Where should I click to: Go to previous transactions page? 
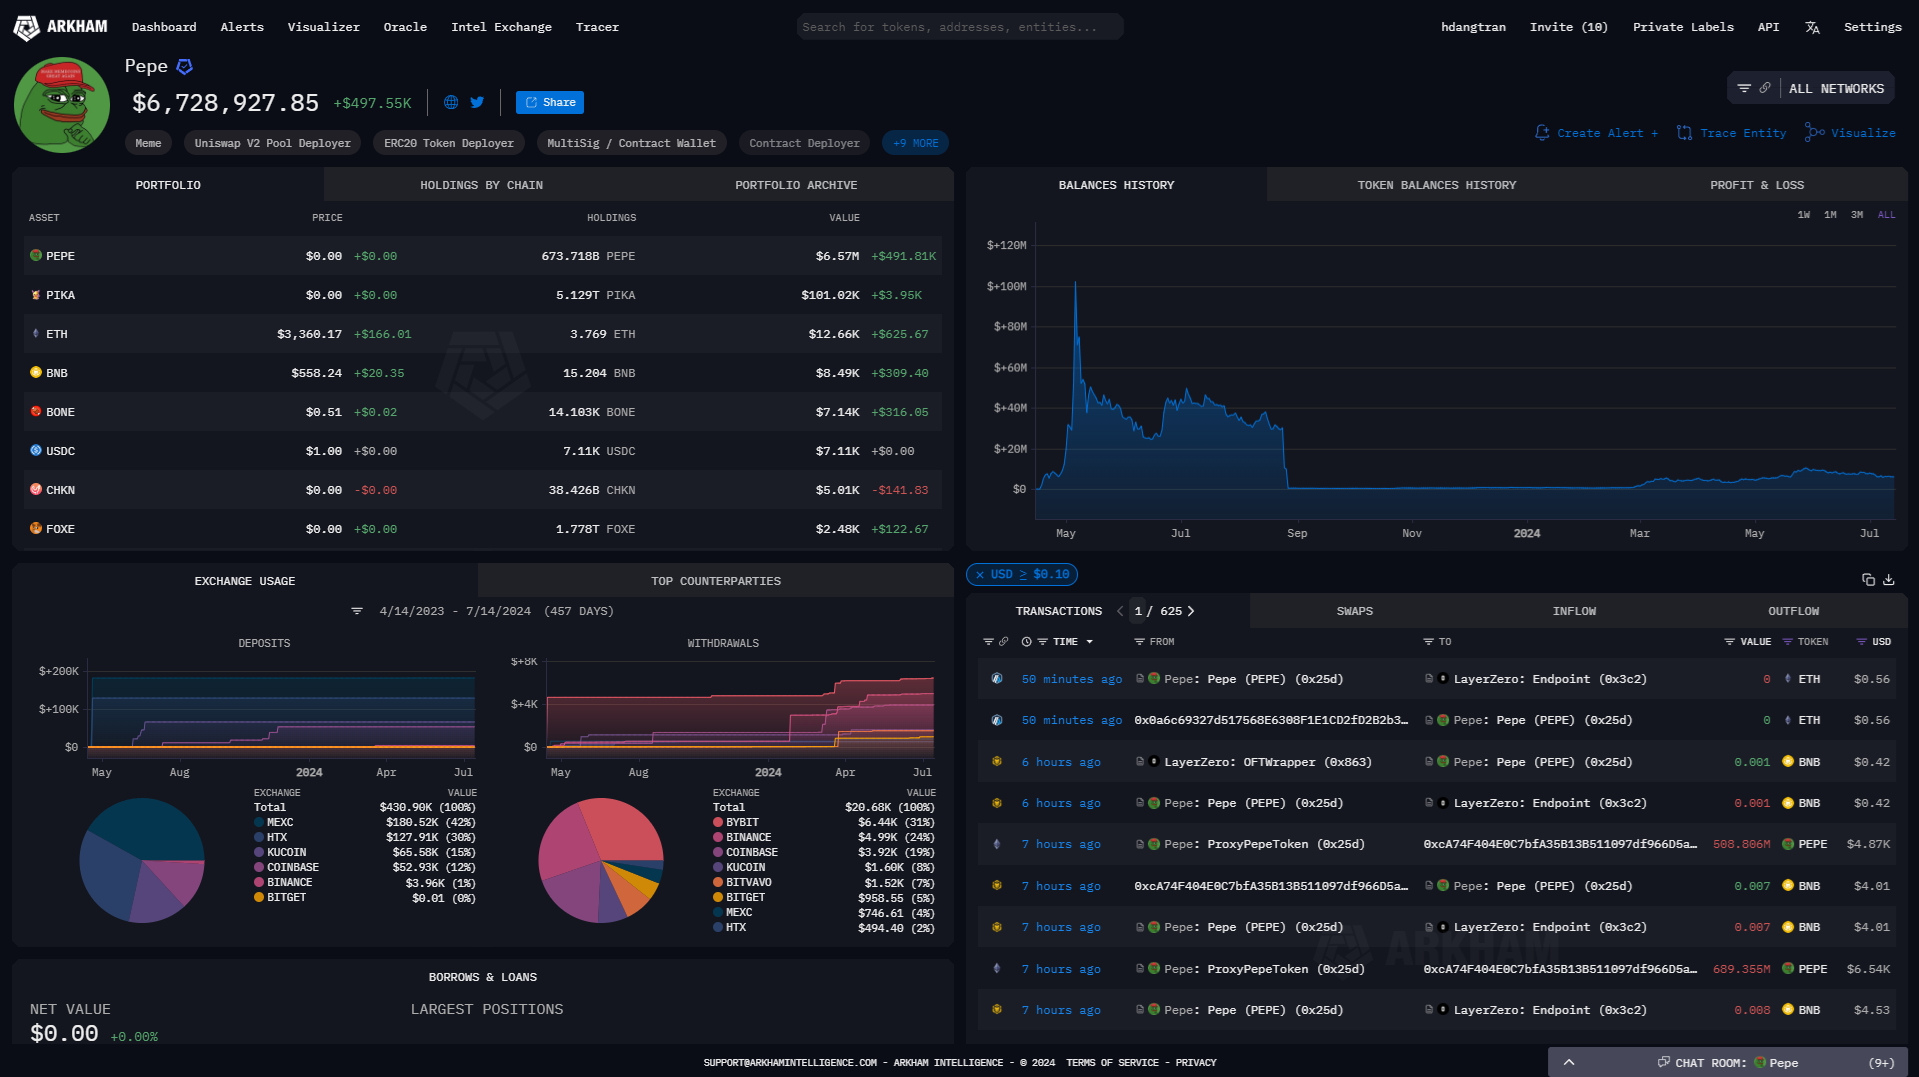1120,611
